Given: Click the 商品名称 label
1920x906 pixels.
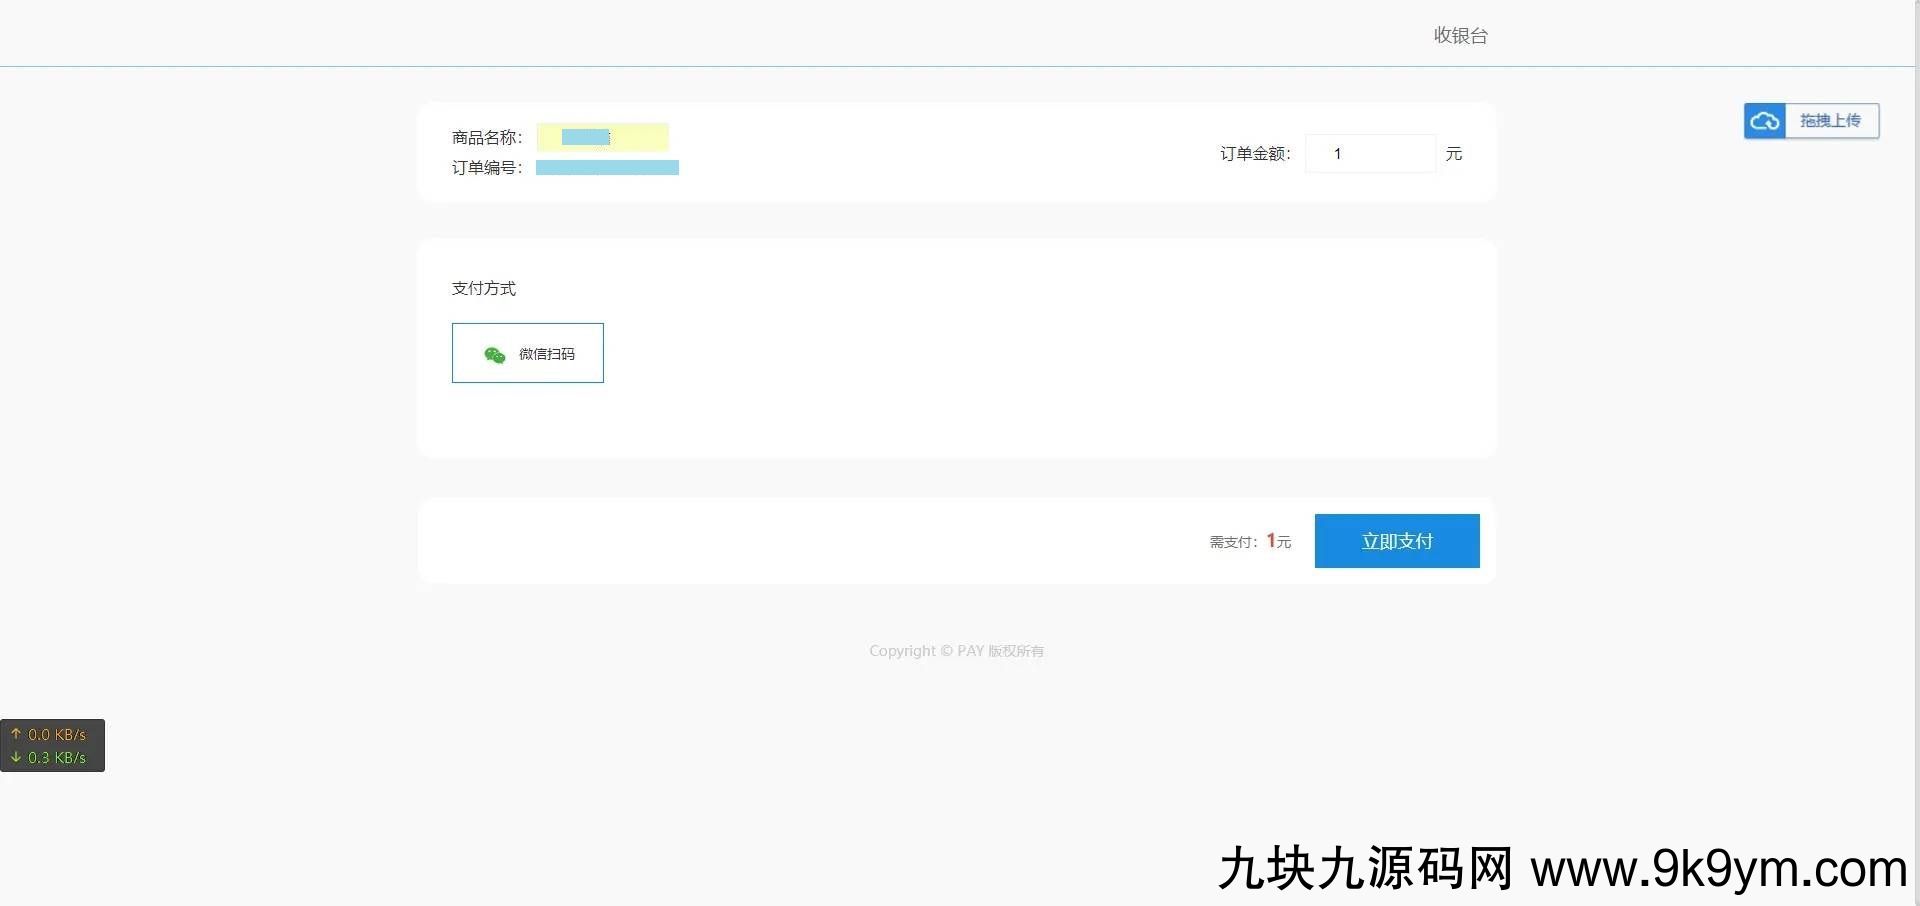Looking at the screenshot, I should [x=487, y=137].
